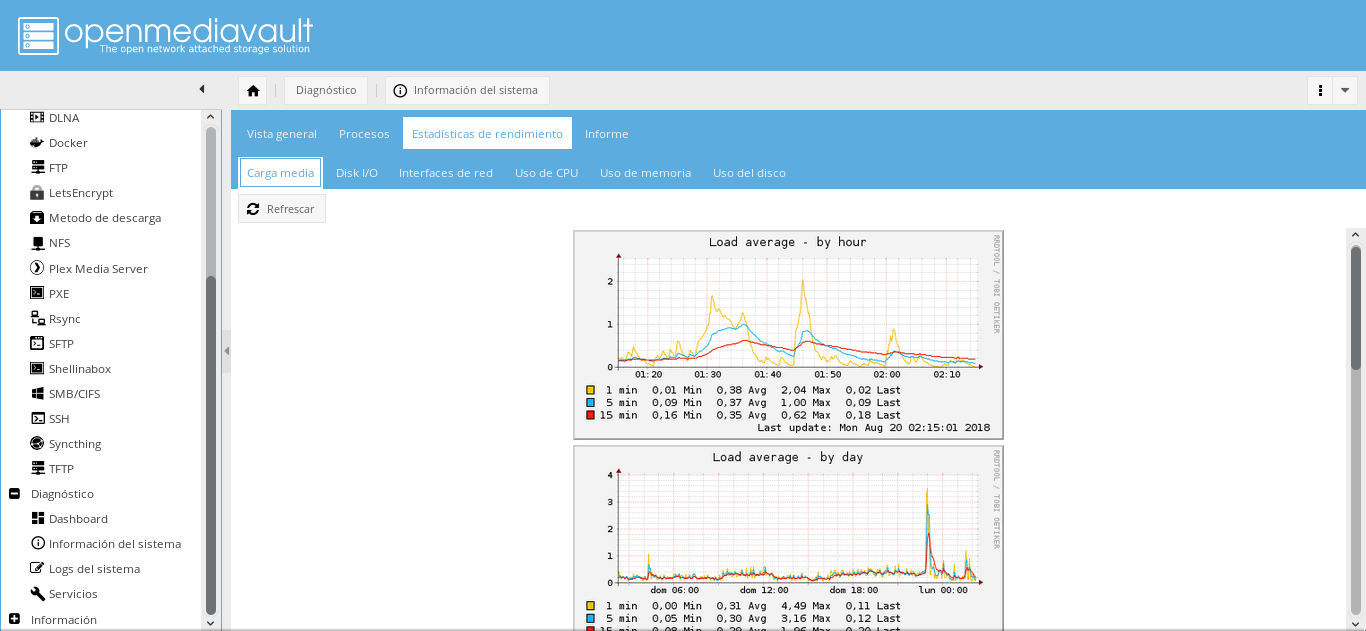Switch to the Informe tab
The width and height of the screenshot is (1366, 631).
pyautogui.click(x=606, y=133)
